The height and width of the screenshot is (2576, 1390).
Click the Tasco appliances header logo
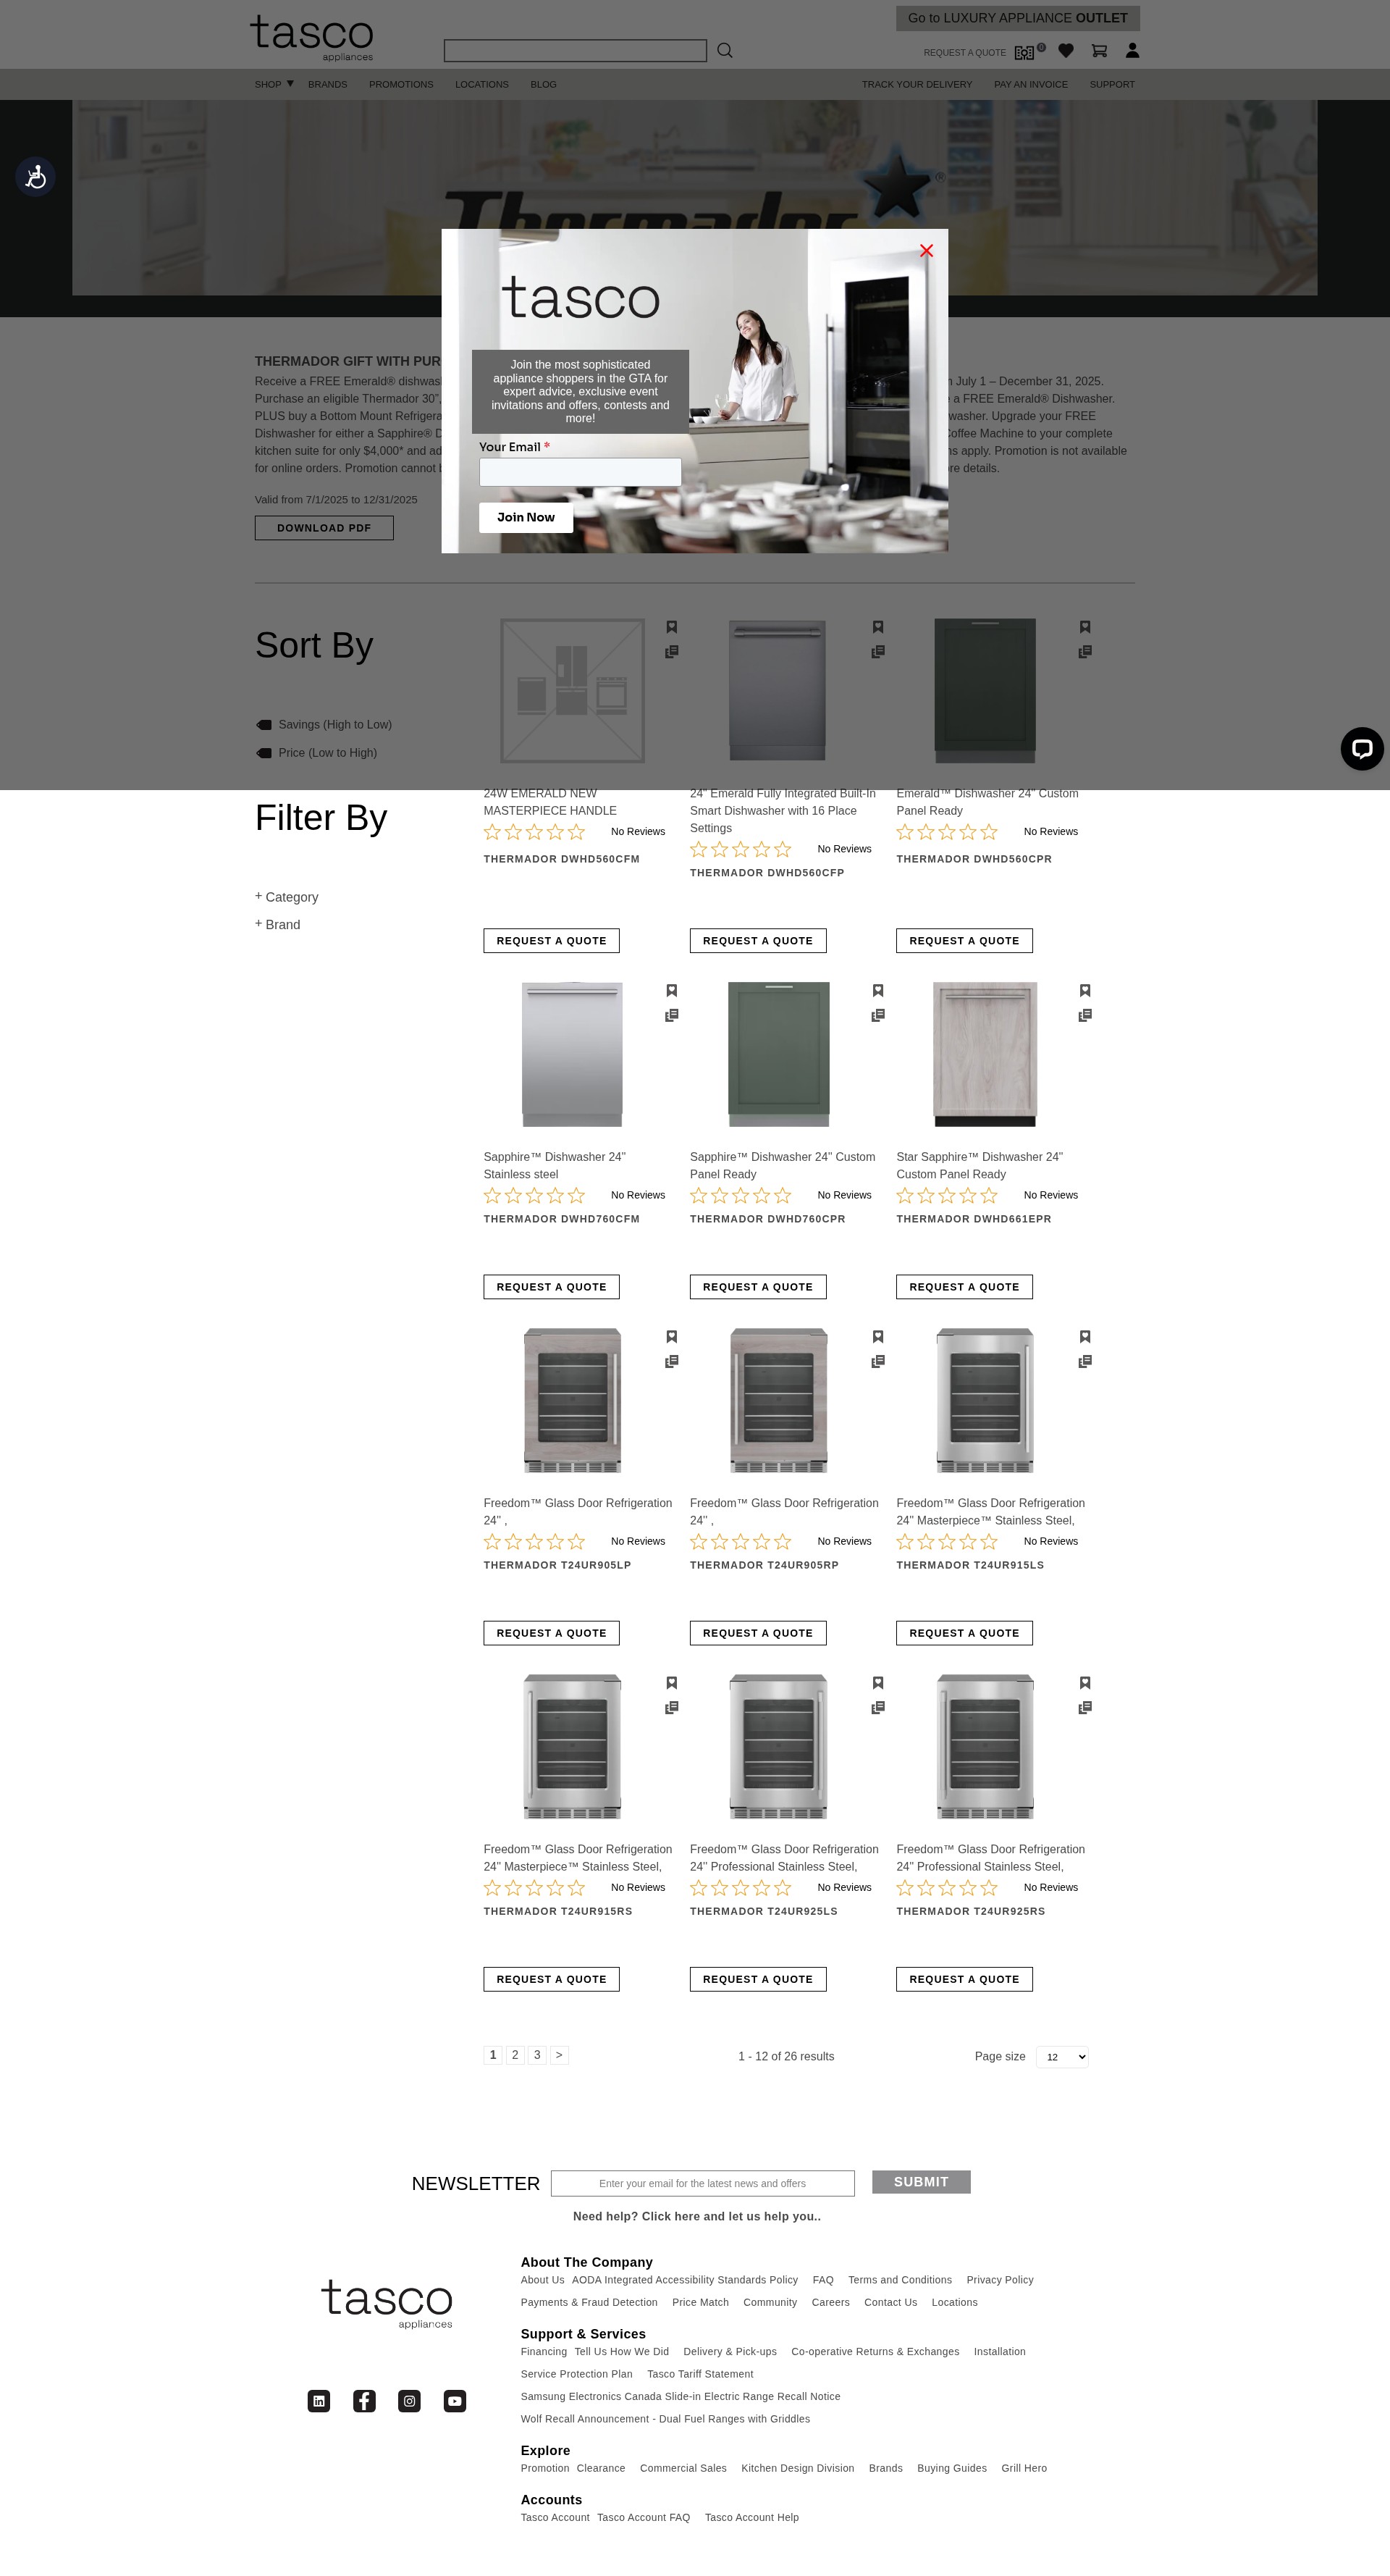(x=312, y=38)
